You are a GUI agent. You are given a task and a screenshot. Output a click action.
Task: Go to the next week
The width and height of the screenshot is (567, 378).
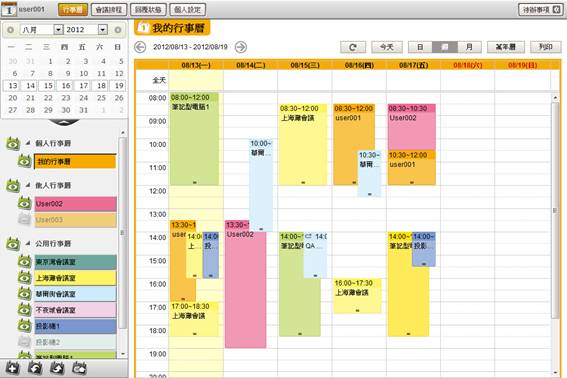241,47
